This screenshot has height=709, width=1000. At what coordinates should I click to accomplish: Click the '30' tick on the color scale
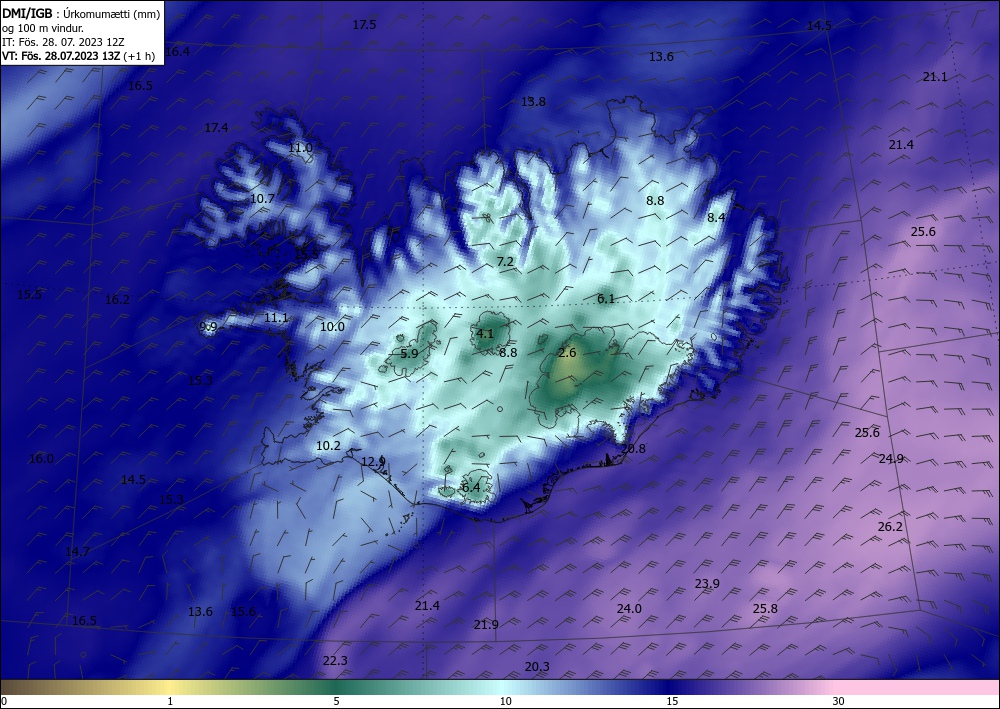pos(838,702)
